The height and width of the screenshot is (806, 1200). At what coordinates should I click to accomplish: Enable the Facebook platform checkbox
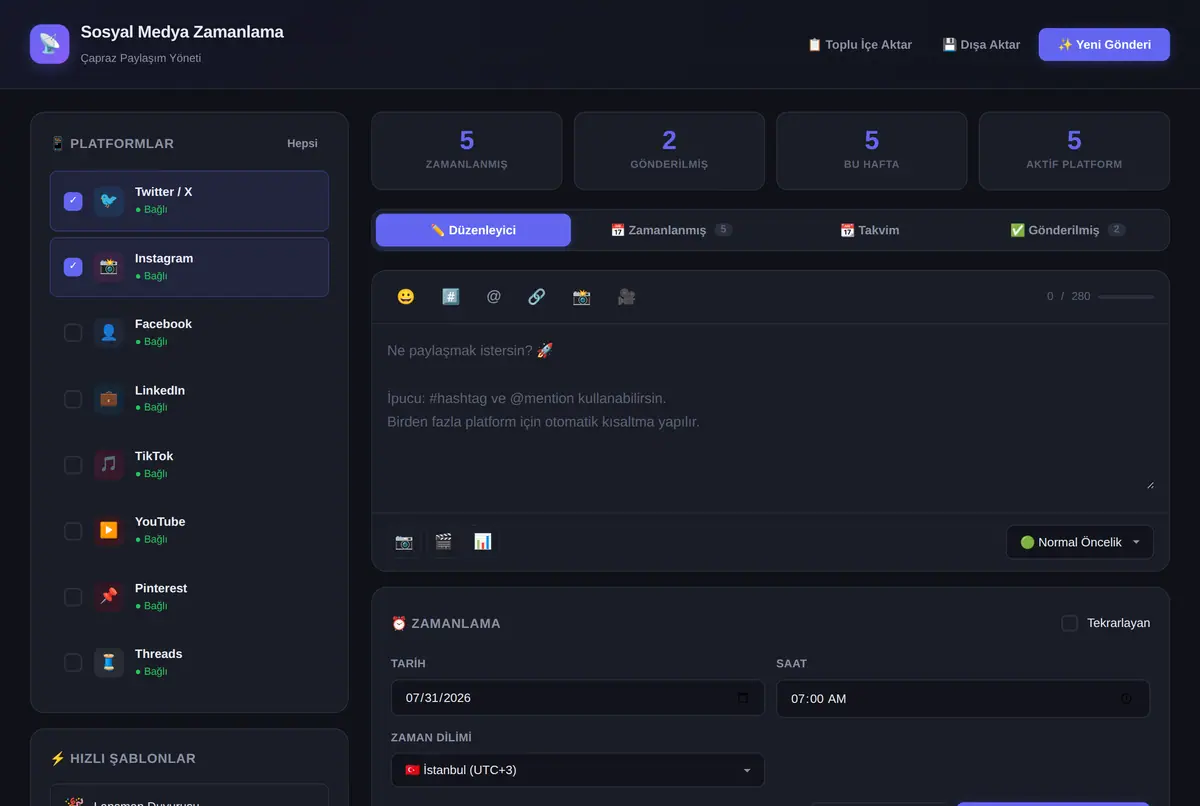73,333
